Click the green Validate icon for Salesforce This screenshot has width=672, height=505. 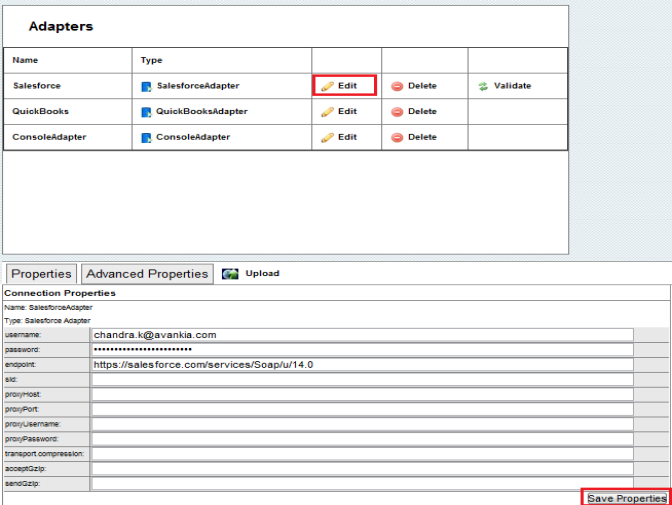483,86
